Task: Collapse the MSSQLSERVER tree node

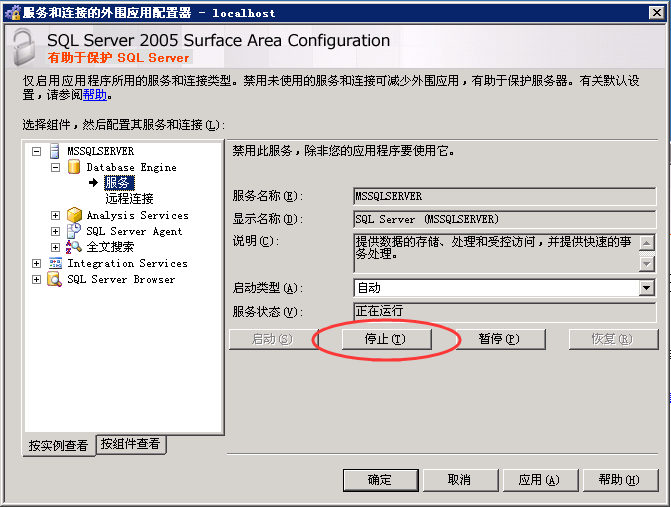Action: (x=36, y=151)
